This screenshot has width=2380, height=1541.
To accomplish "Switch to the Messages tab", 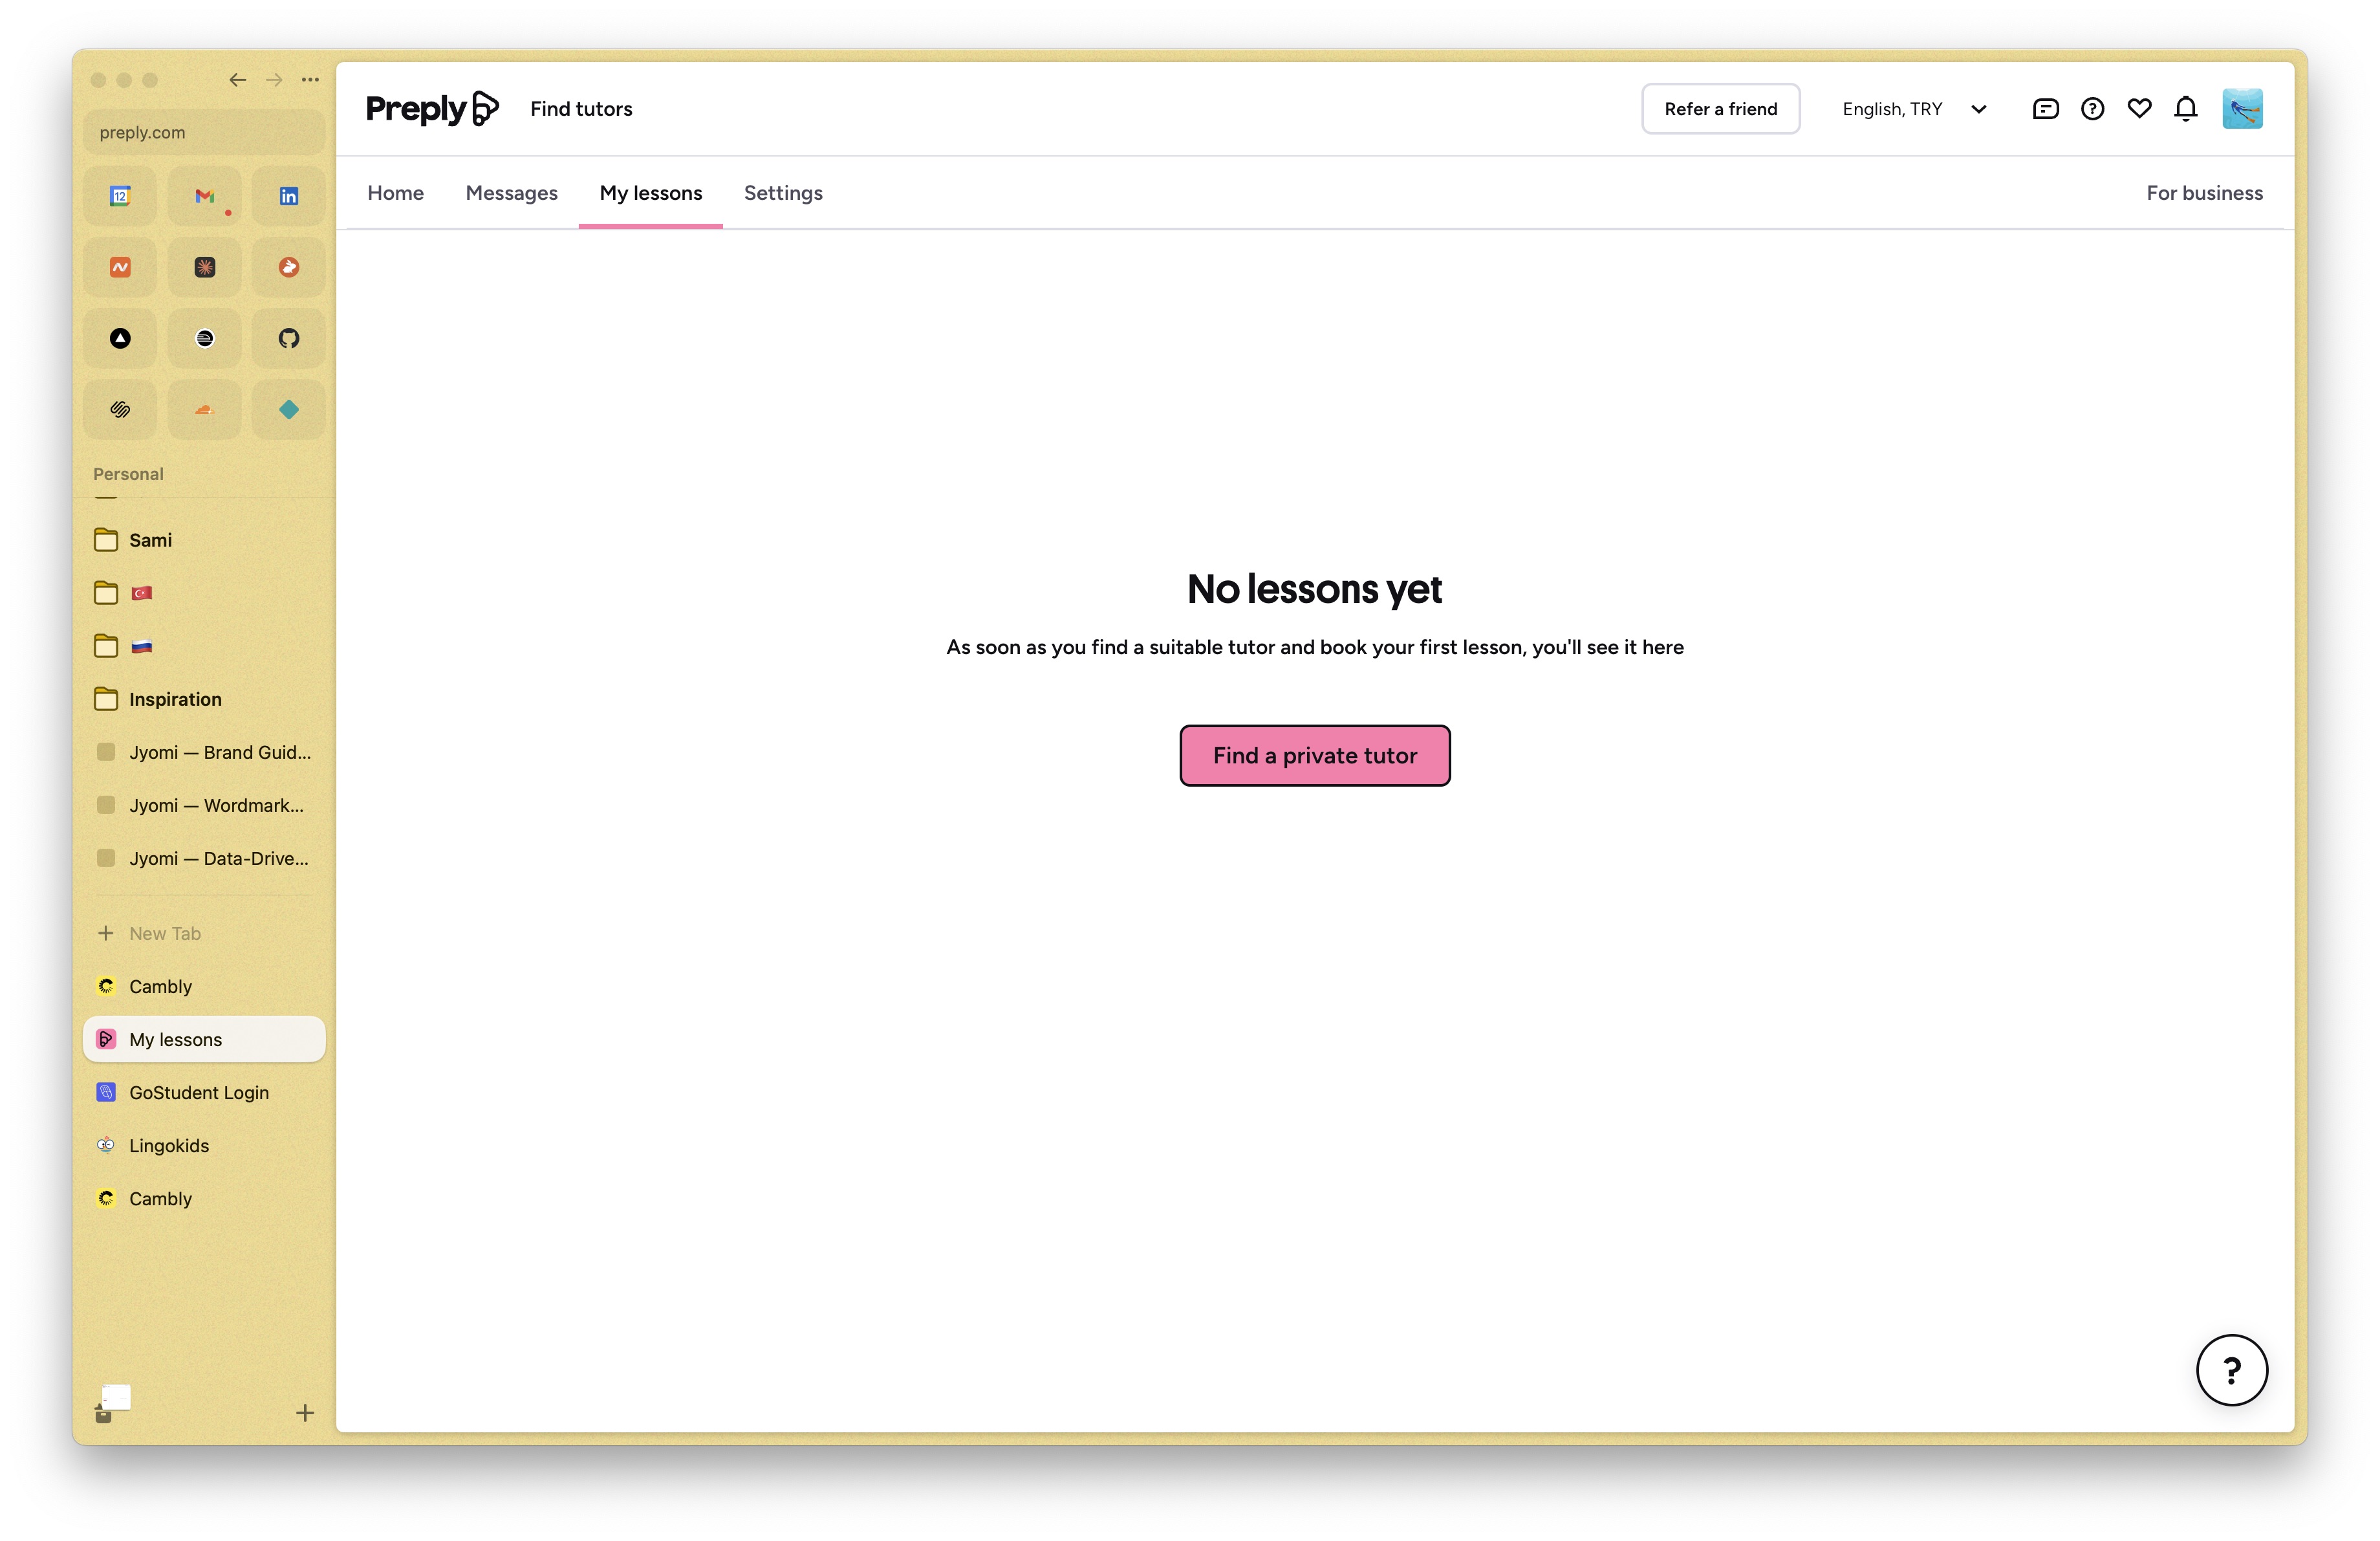I will pos(511,193).
